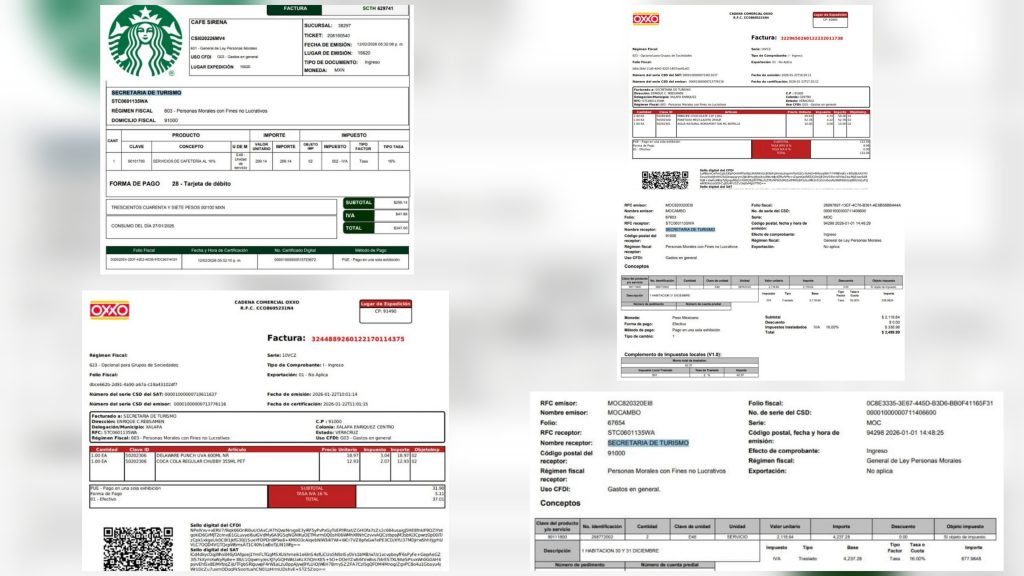The image size is (1024, 576).
Task: Click the Lugar de Expedición box on the top-right invoice
Action: pyautogui.click(x=830, y=19)
